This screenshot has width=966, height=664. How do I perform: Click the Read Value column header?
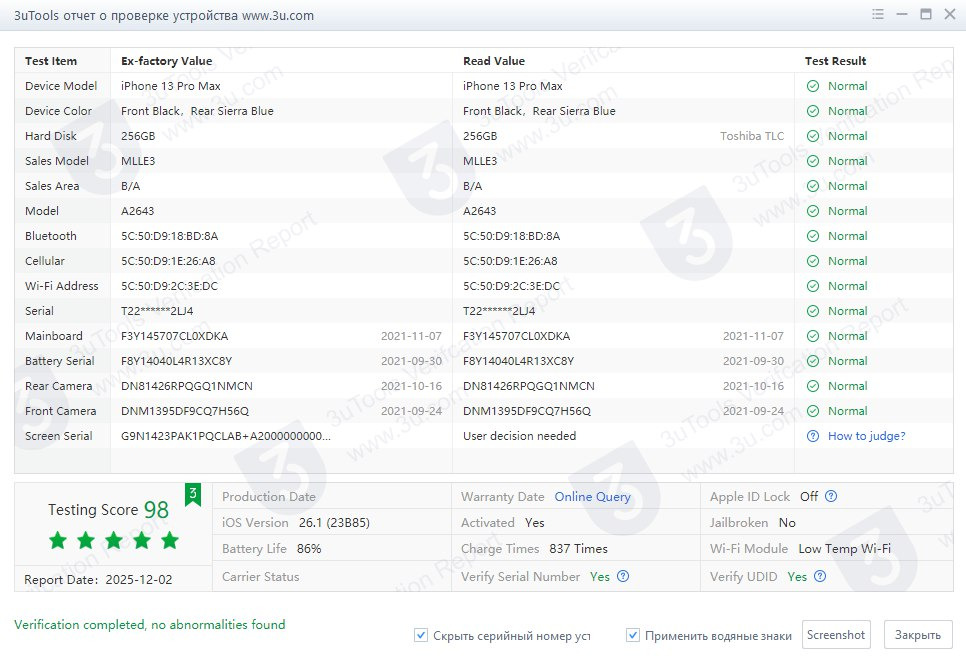pyautogui.click(x=494, y=61)
